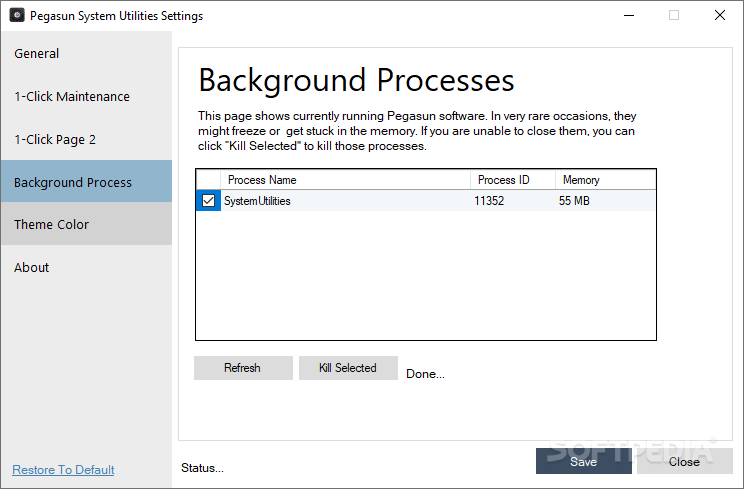The width and height of the screenshot is (744, 489).
Task: Go to the Theme Color tab
Action: (x=86, y=224)
